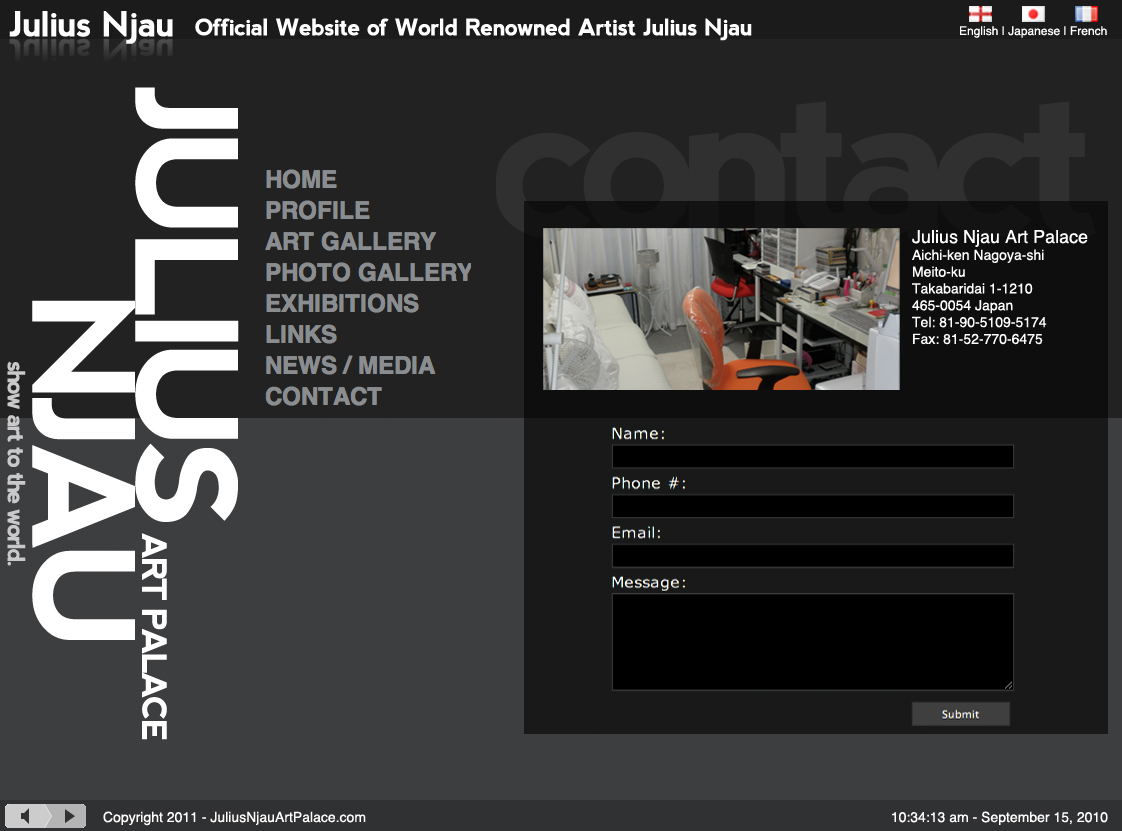1122x831 pixels.
Task: Choose the French flag icon
Action: click(x=1086, y=14)
